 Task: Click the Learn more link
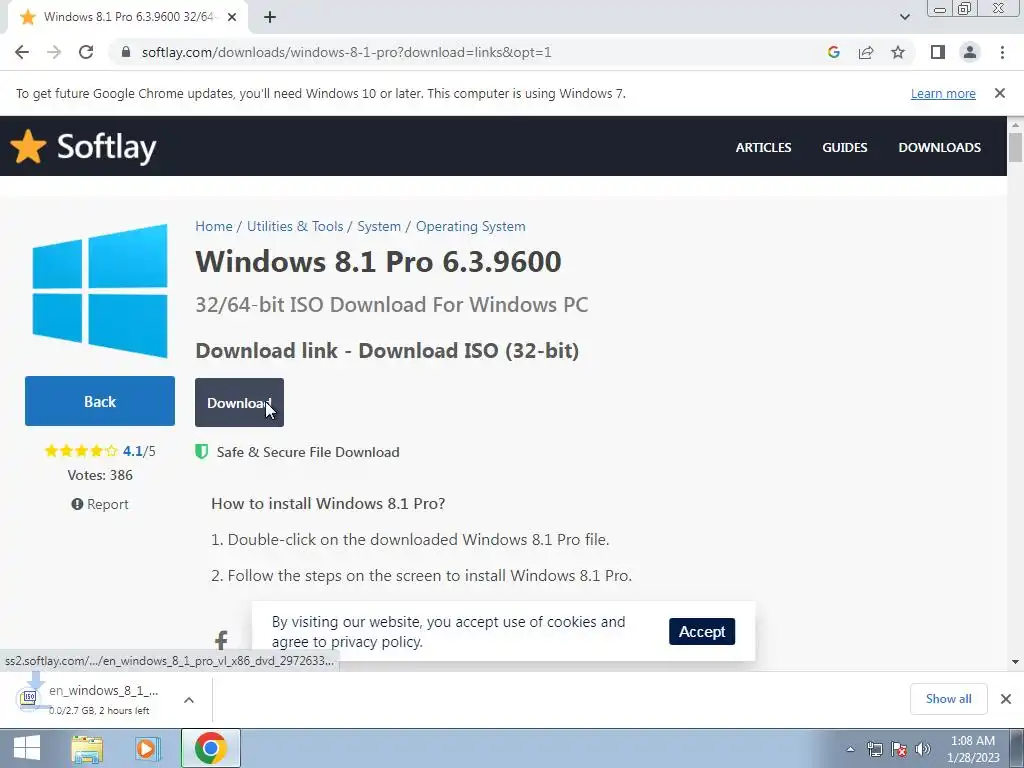coord(943,93)
